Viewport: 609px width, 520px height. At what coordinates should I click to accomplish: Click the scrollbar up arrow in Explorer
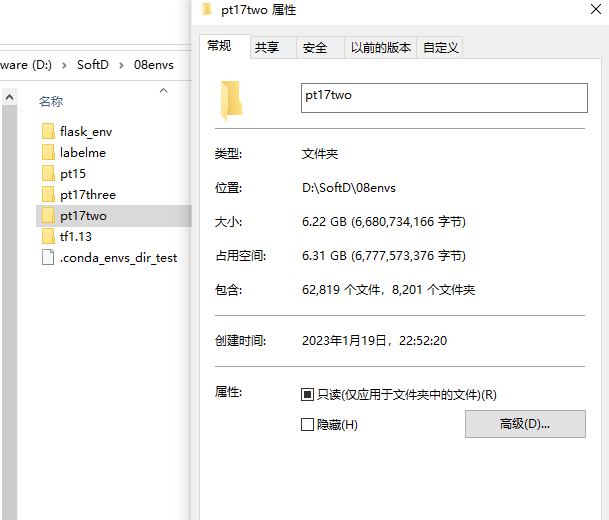pyautogui.click(x=10, y=97)
